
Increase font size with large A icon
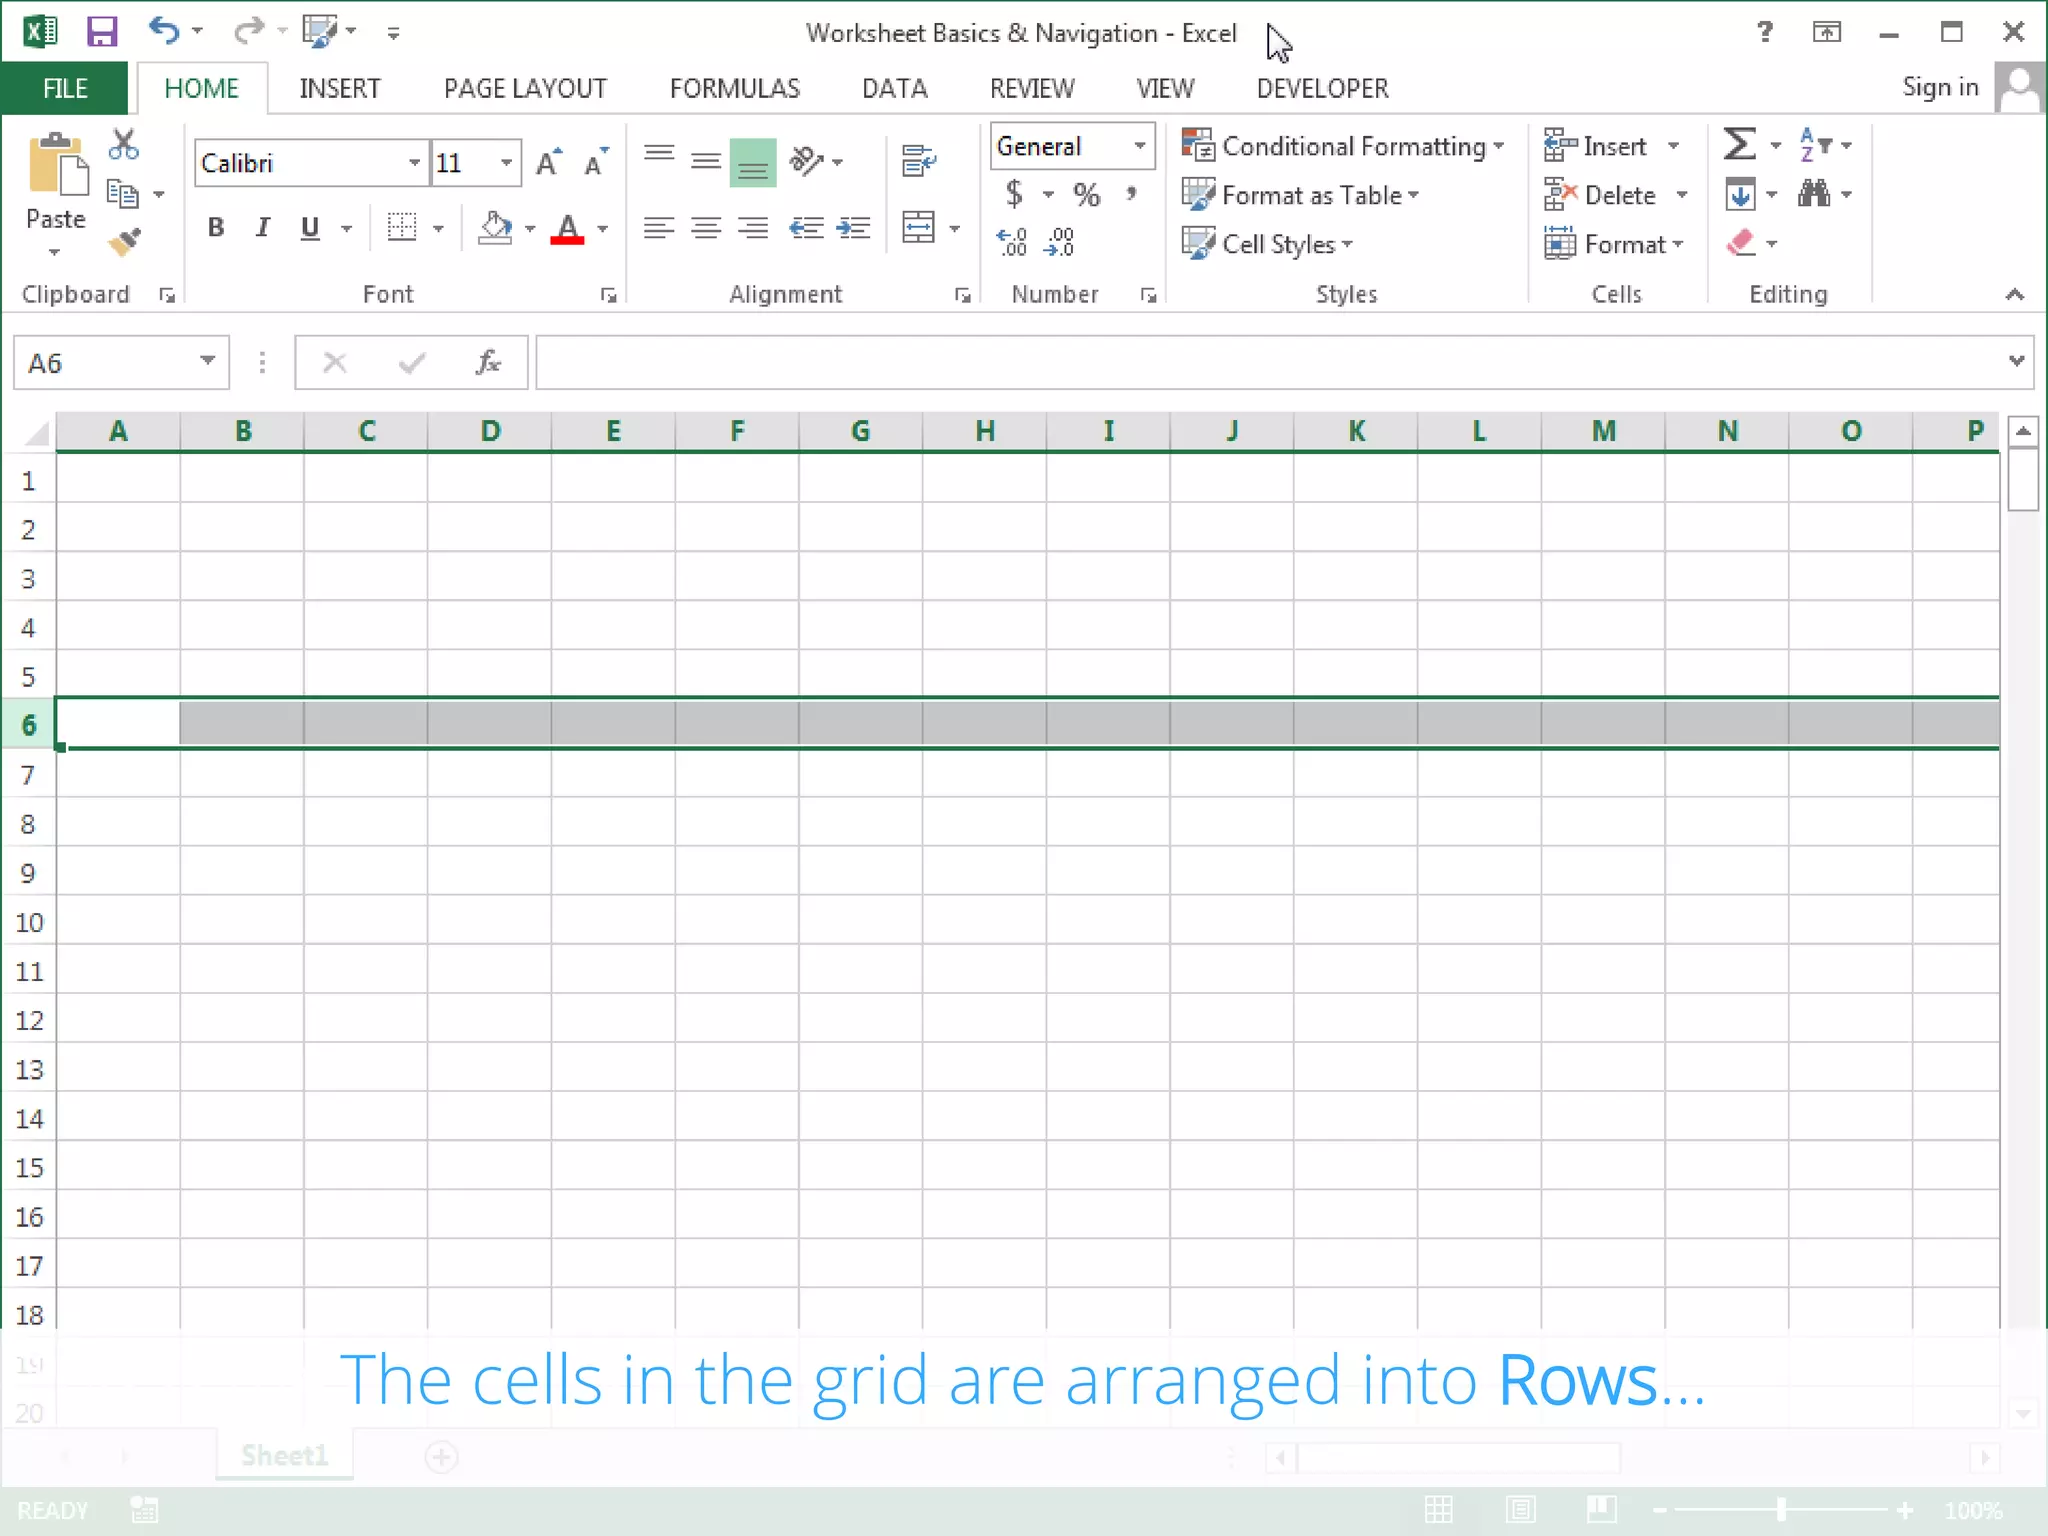[x=548, y=163]
